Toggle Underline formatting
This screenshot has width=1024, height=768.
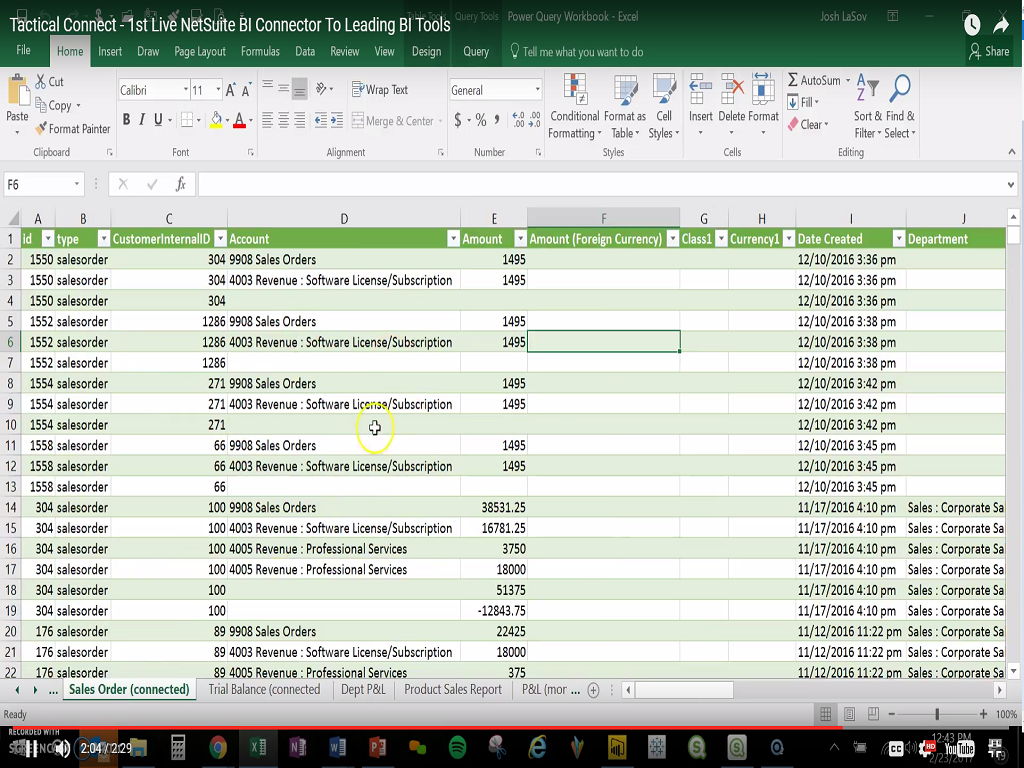tap(158, 120)
